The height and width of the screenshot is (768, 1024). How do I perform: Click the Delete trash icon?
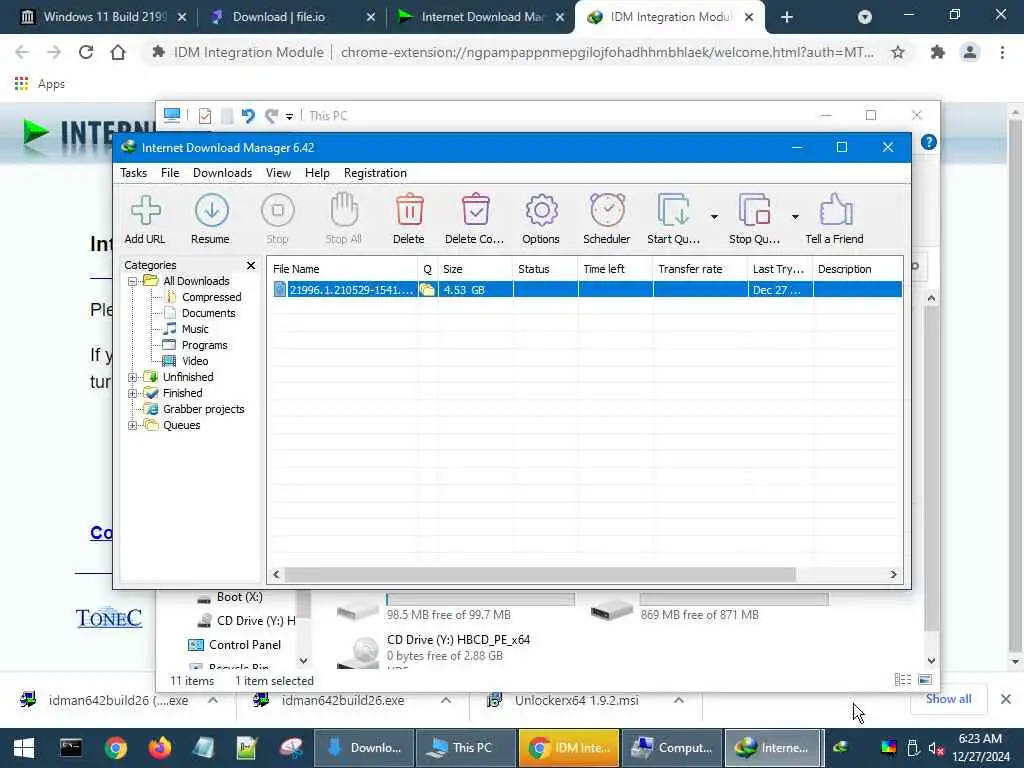tap(409, 219)
